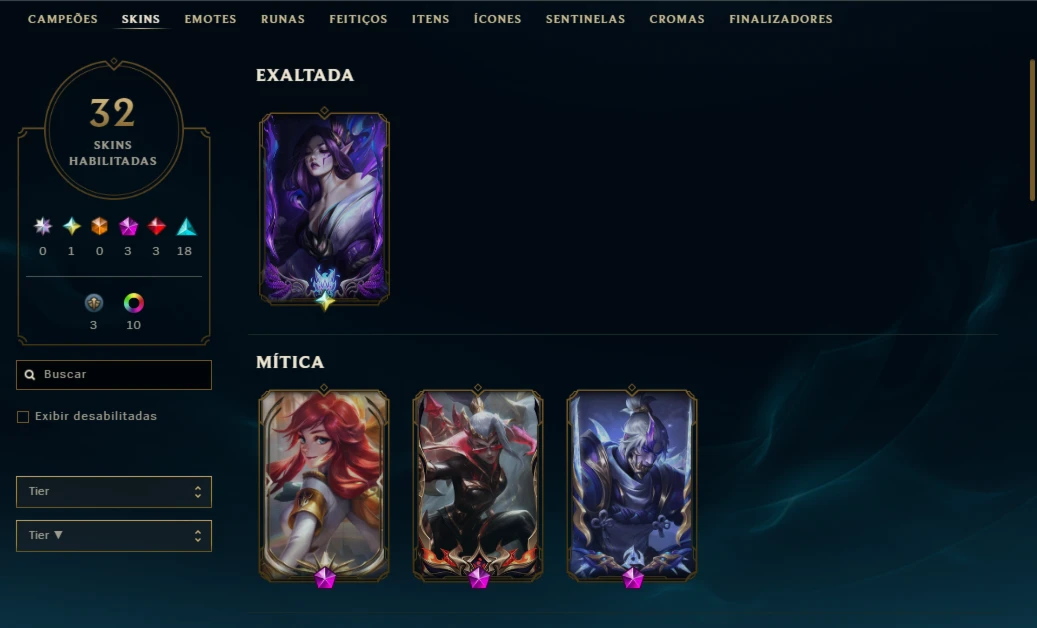Select the purple Exaltada skin card

point(324,208)
